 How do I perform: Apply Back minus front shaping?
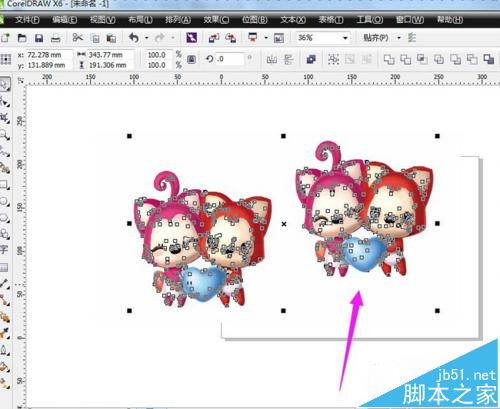(472, 59)
